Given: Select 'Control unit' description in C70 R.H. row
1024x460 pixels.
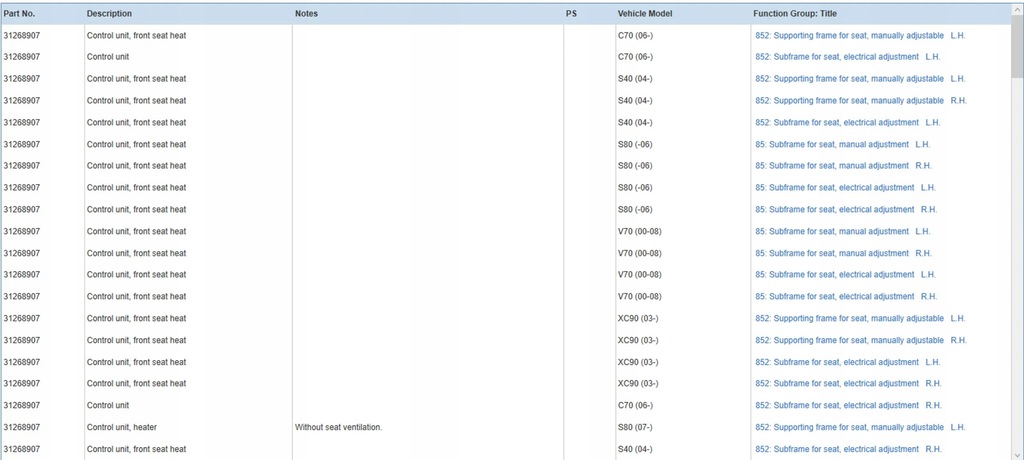Looking at the screenshot, I should pos(108,405).
